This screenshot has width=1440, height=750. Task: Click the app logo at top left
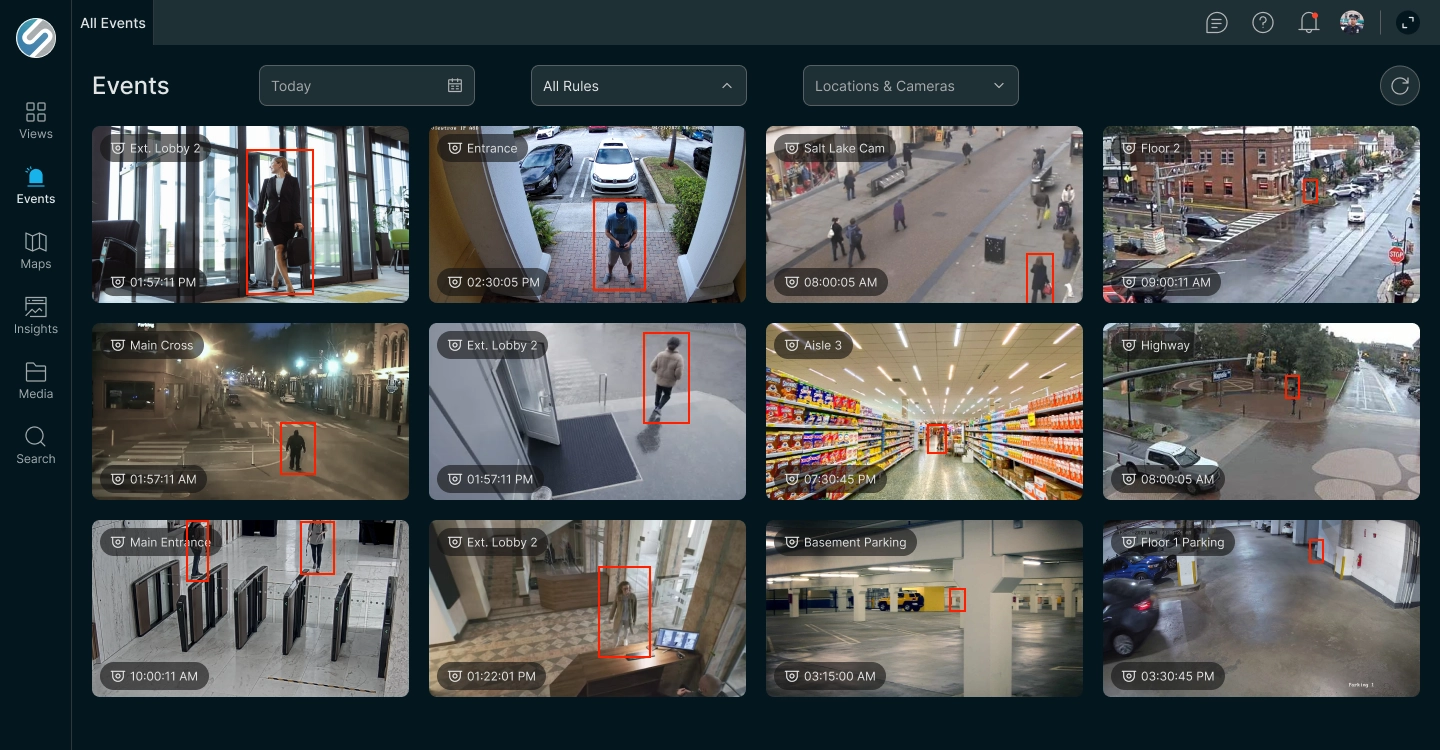click(x=36, y=38)
